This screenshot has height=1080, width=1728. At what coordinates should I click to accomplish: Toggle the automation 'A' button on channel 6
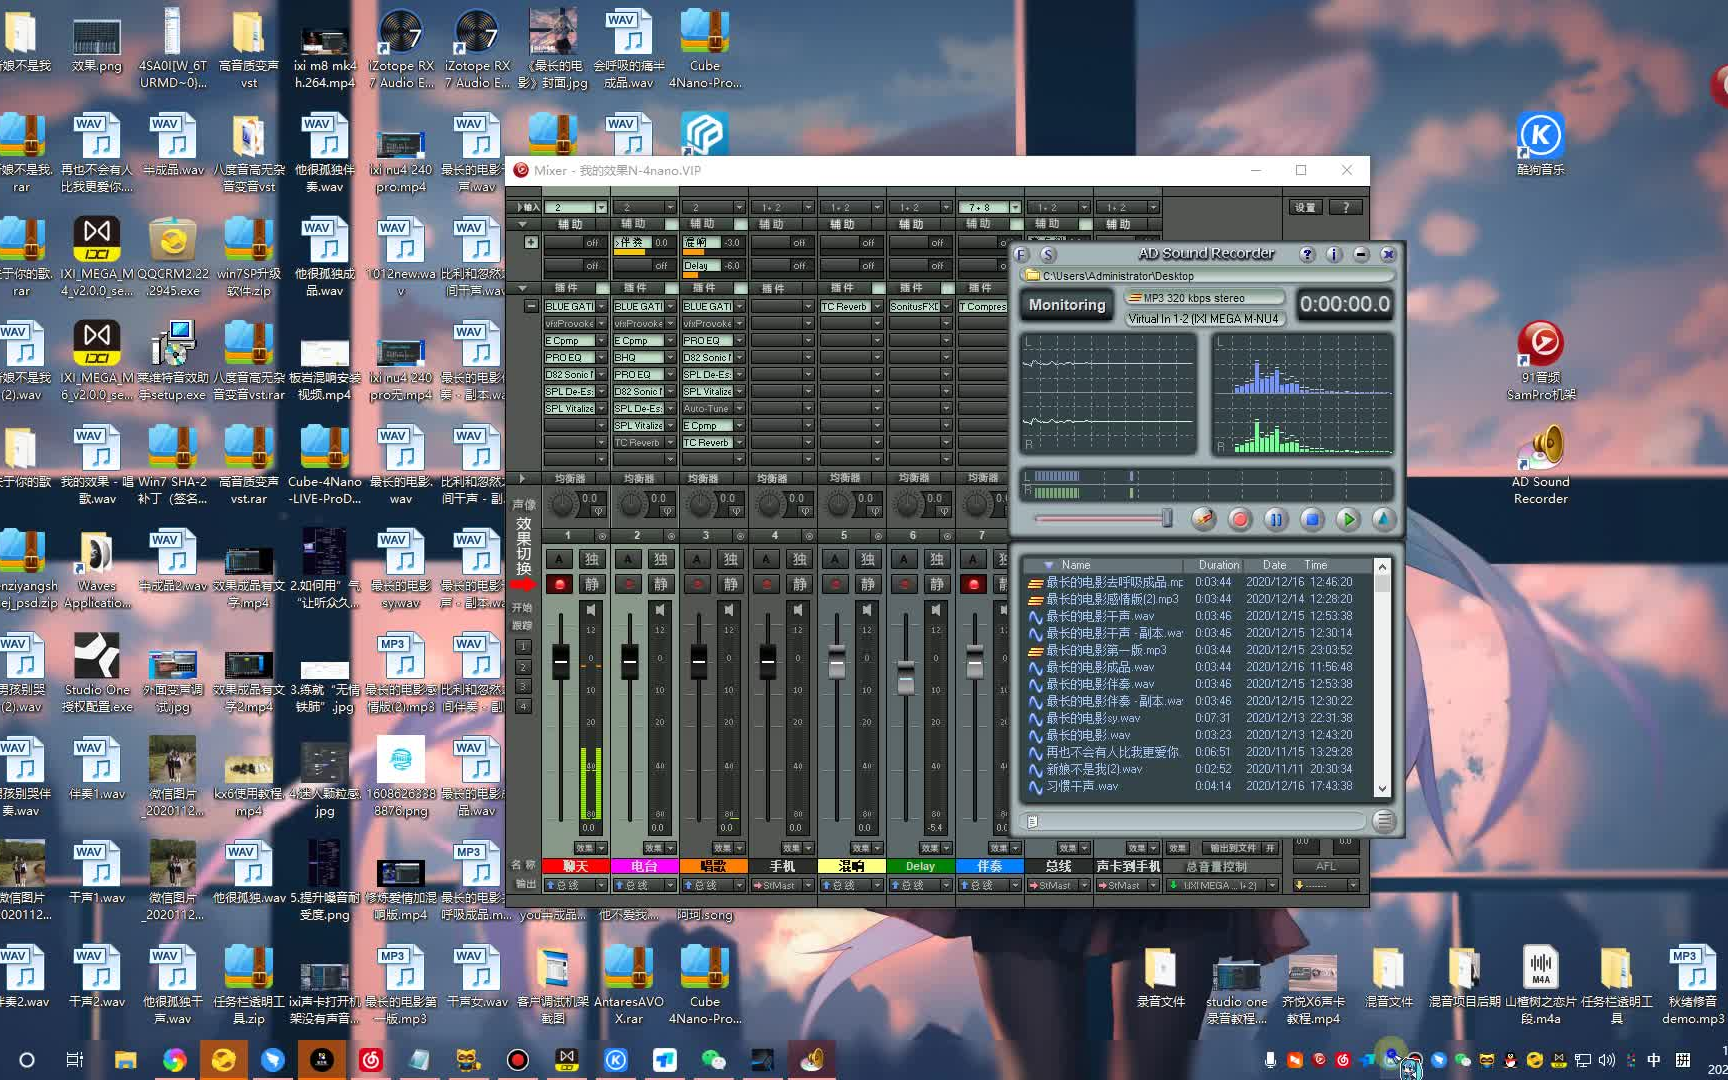tap(904, 559)
